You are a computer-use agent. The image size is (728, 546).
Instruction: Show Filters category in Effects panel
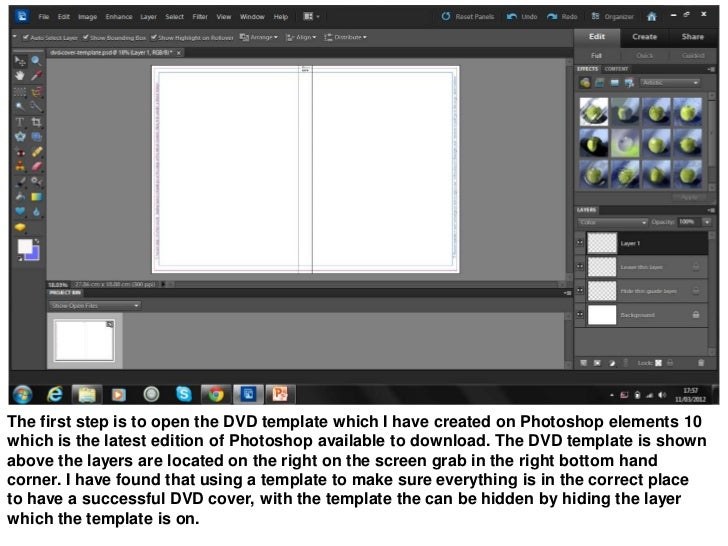pos(585,83)
